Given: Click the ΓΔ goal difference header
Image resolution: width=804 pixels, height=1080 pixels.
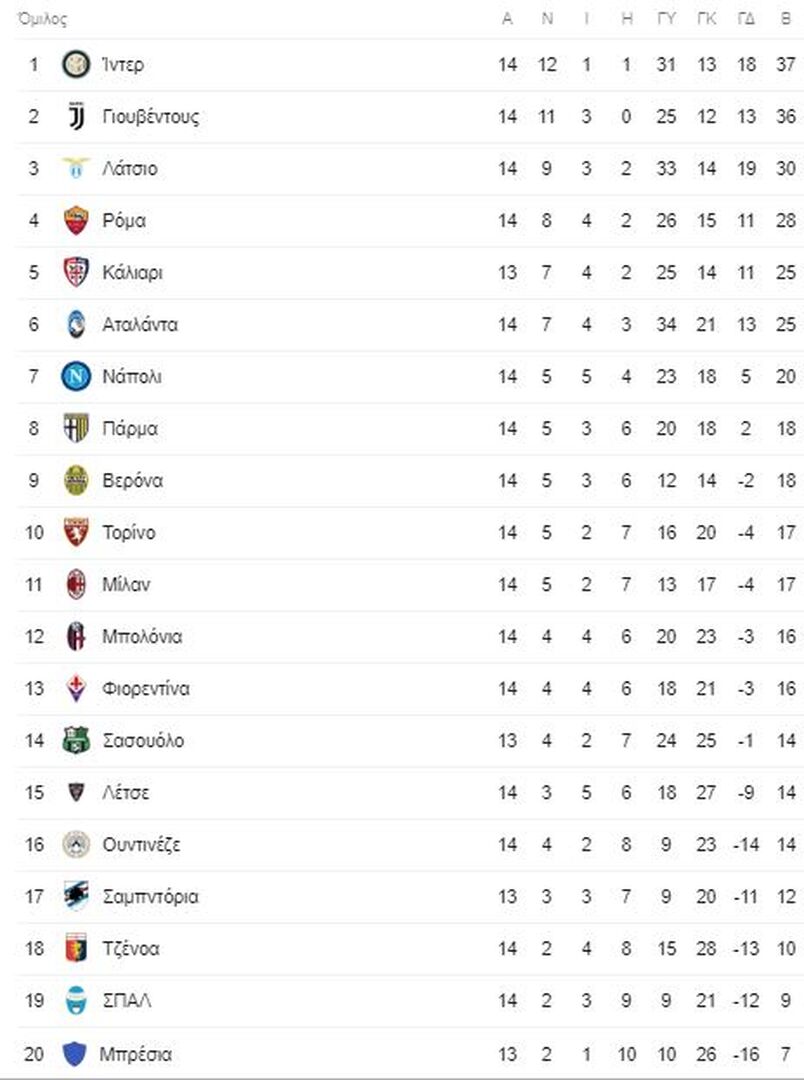Looking at the screenshot, I should [x=746, y=20].
